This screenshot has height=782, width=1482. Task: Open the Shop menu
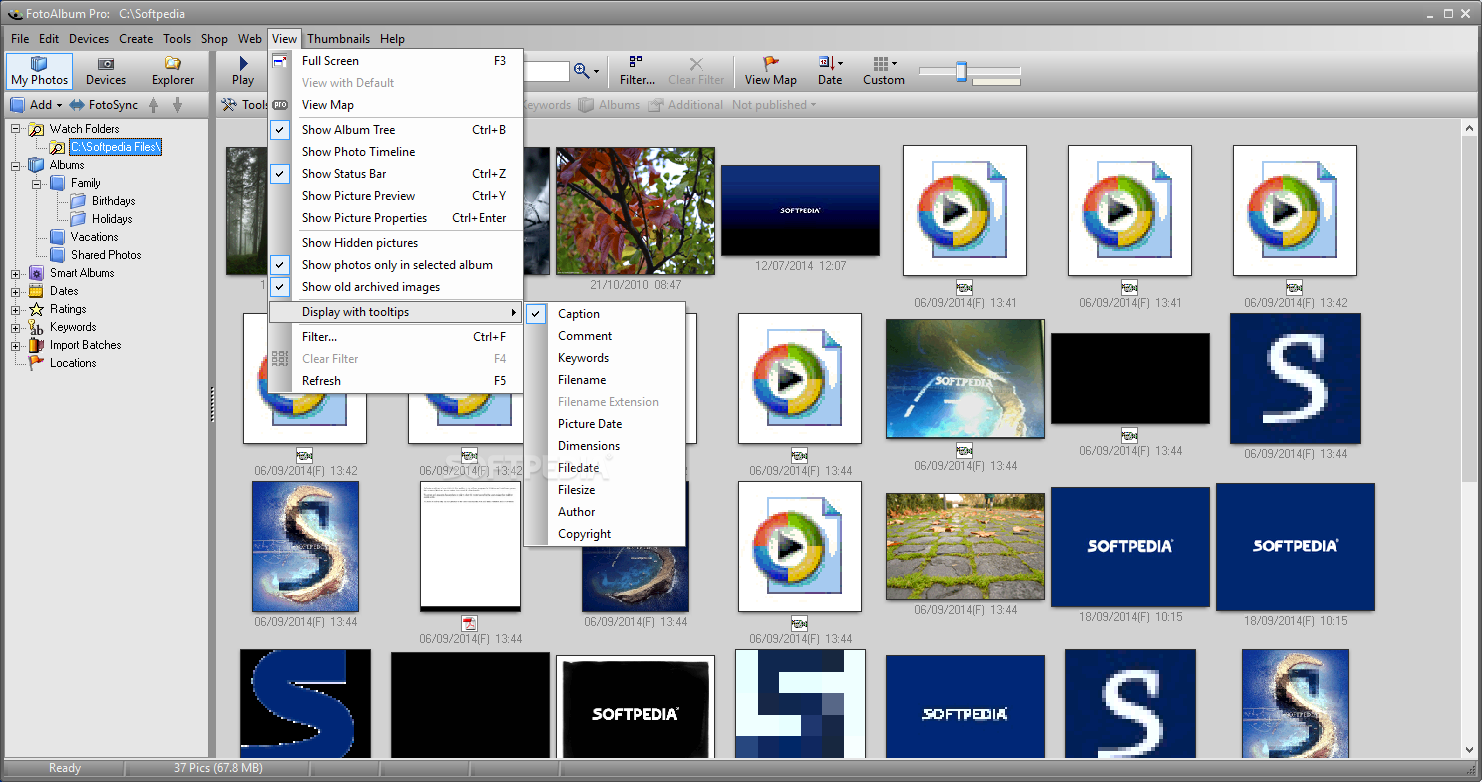(x=214, y=39)
